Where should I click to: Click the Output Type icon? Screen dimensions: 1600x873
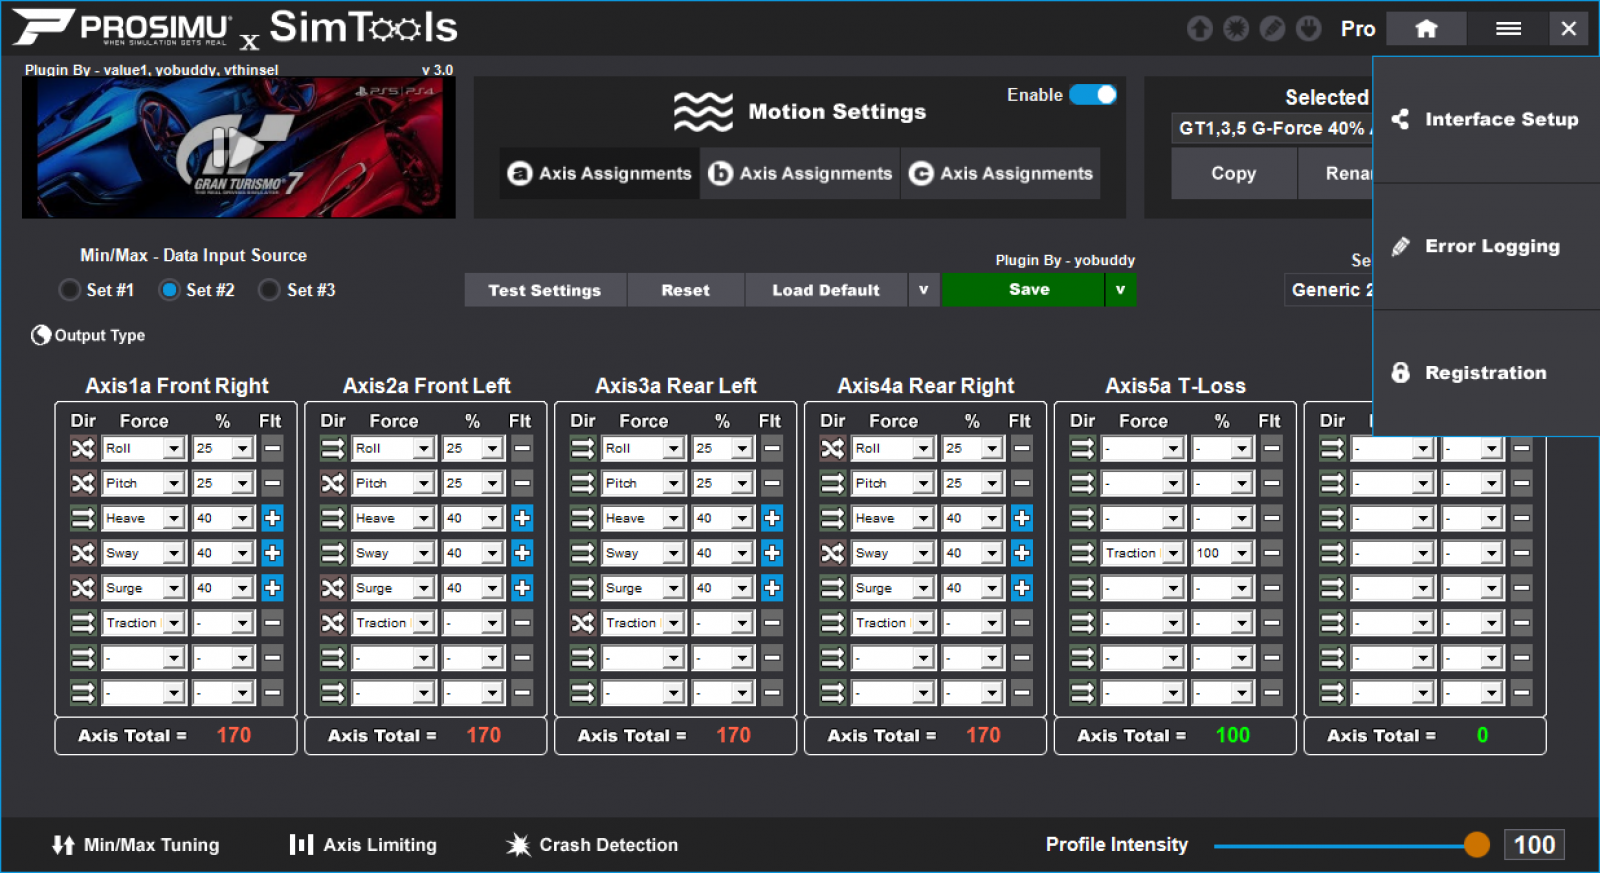click(x=41, y=335)
